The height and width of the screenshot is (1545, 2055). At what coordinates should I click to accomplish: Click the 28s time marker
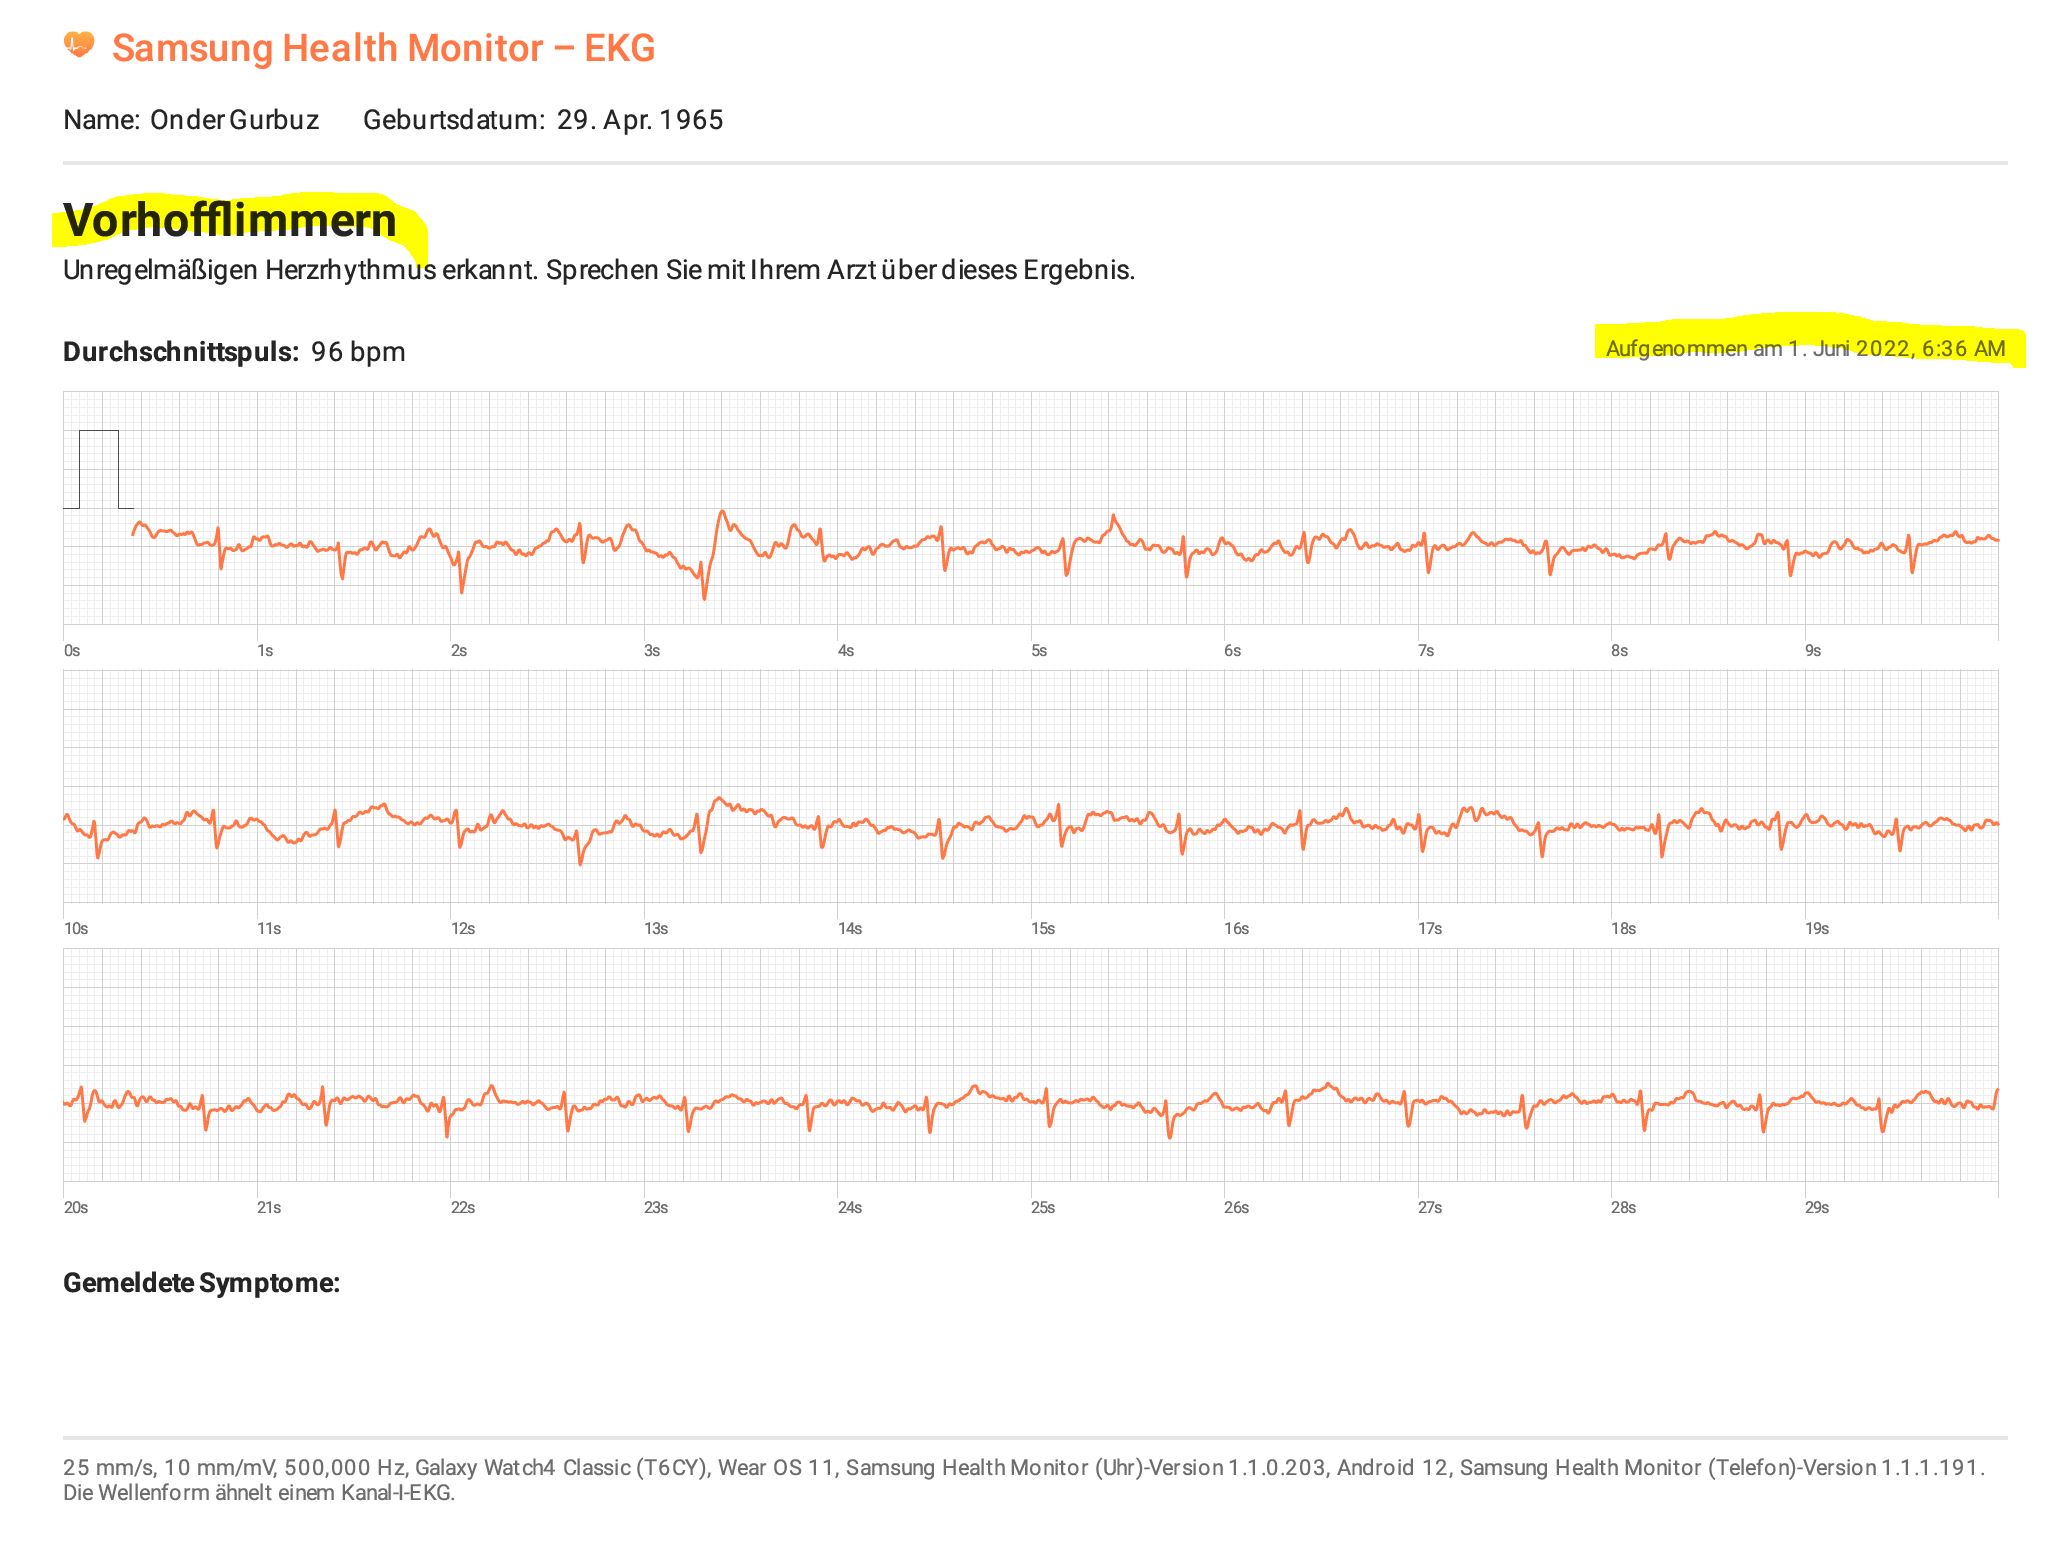tap(1624, 1208)
